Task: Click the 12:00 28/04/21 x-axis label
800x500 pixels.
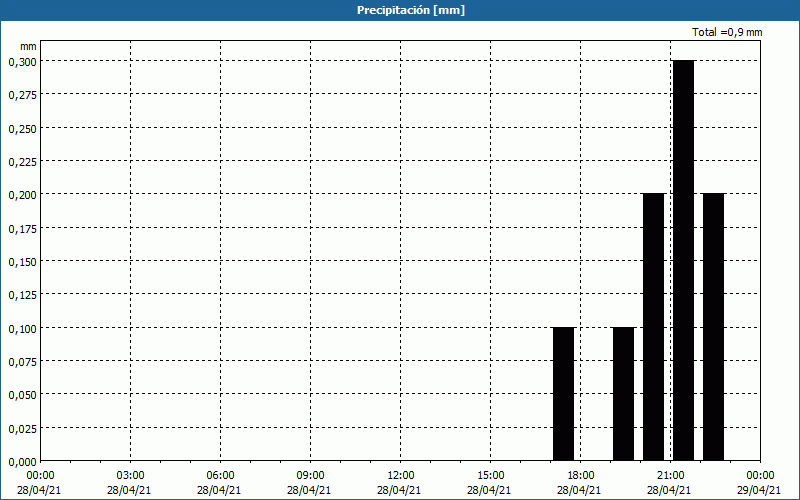Action: pyautogui.click(x=399, y=483)
